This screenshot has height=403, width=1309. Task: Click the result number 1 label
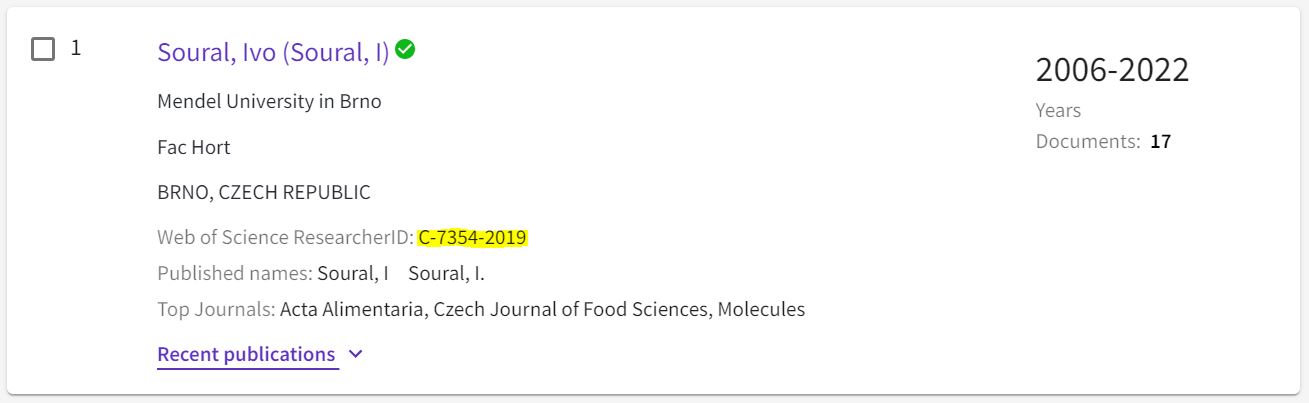tap(75, 48)
